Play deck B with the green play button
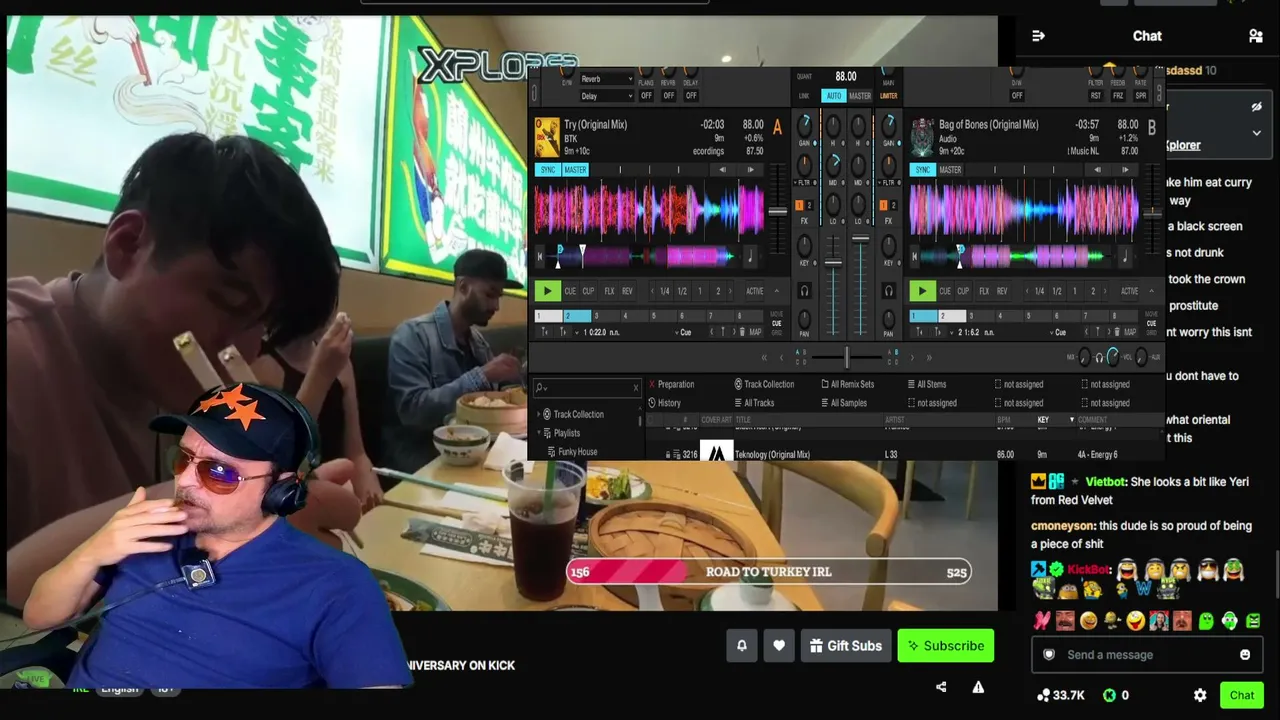This screenshot has height=720, width=1280. [922, 291]
